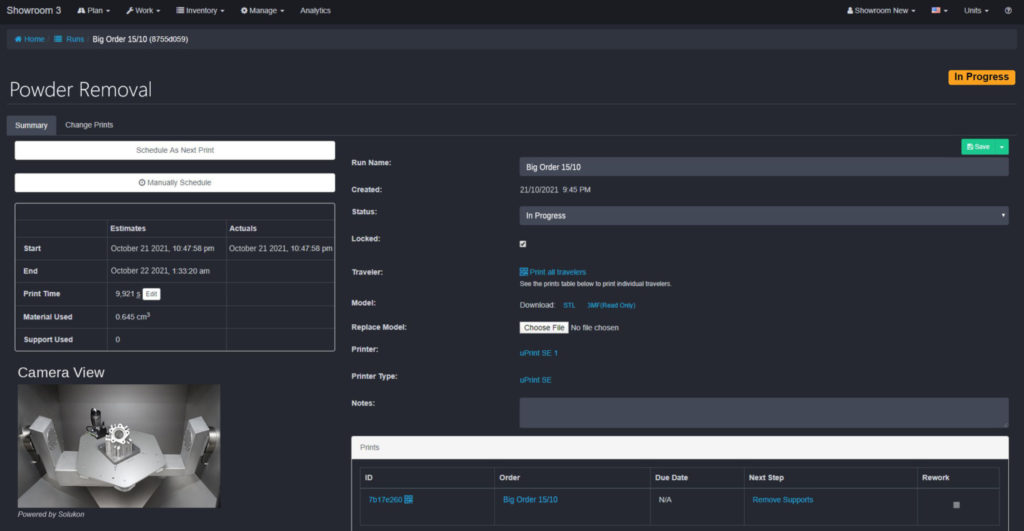Click the help question mark icon
Image resolution: width=1024 pixels, height=531 pixels.
pos(1009,11)
